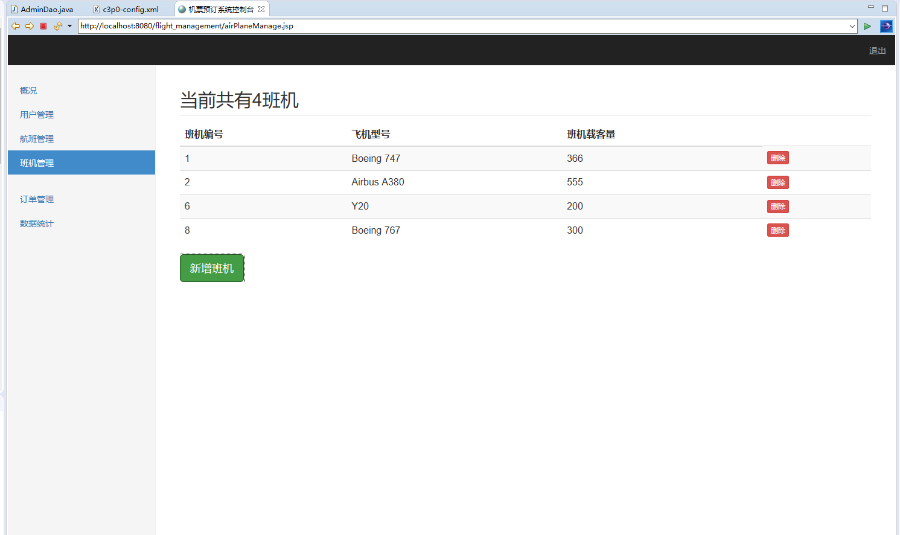
Task: Click capacity value 200
Action: pos(575,206)
